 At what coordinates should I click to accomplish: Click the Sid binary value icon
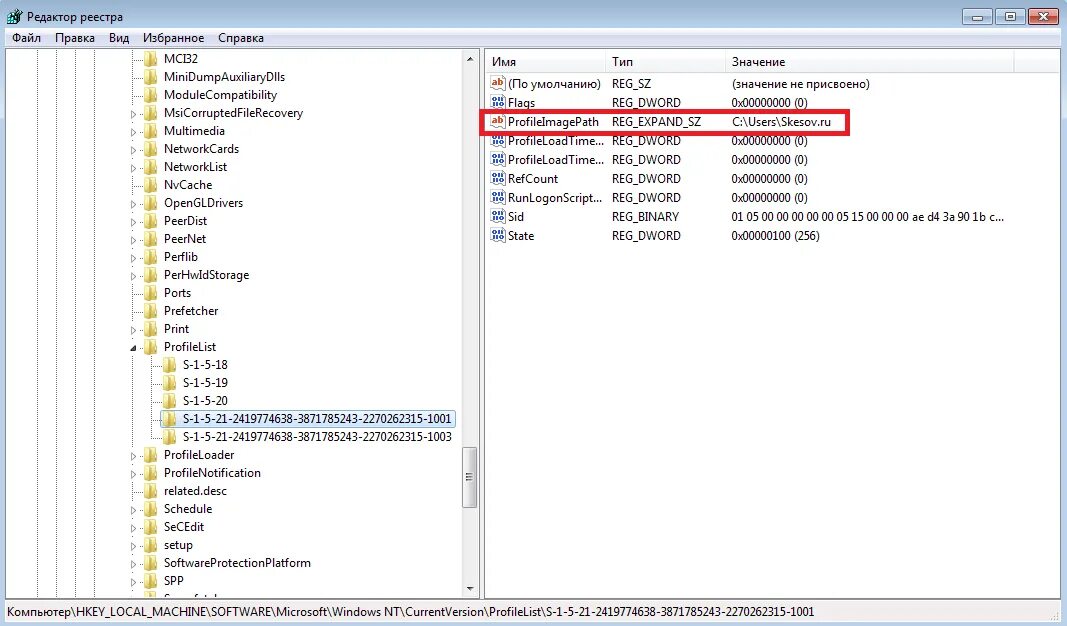497,216
